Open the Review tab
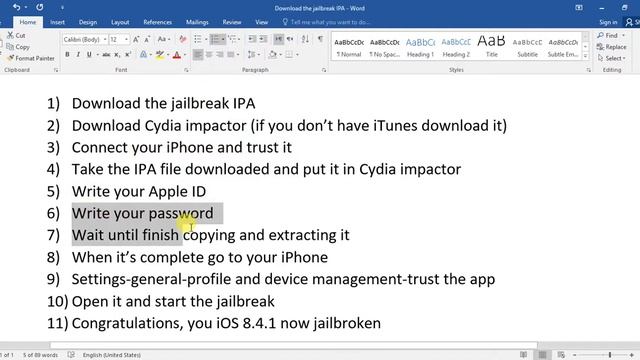Image resolution: width=640 pixels, height=360 pixels. click(232, 22)
